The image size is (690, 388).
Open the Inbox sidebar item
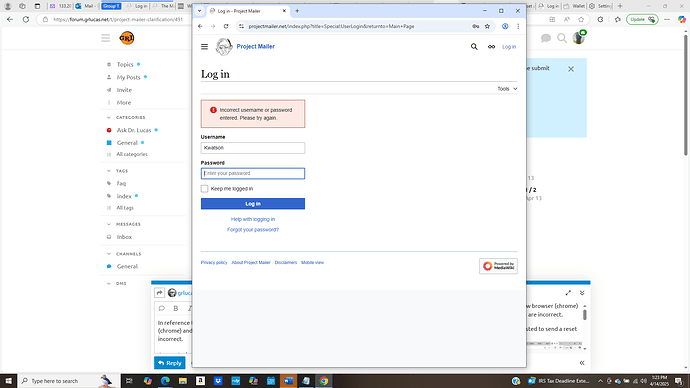[x=124, y=237]
